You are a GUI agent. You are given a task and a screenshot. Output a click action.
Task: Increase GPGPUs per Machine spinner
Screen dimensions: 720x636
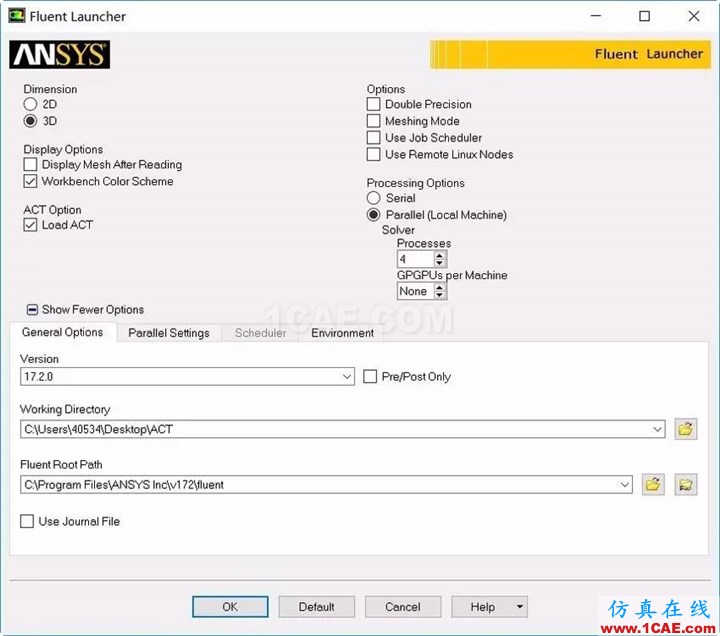point(439,287)
